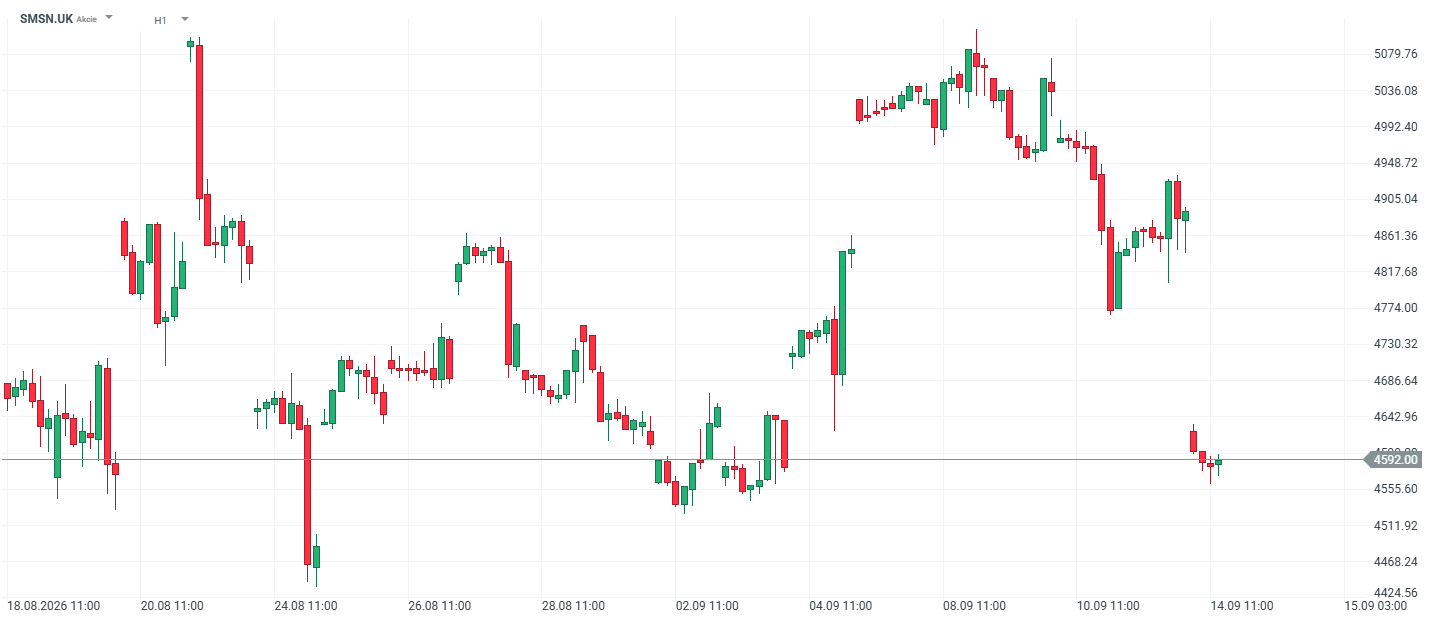Click the H1 interval label

pos(160,20)
